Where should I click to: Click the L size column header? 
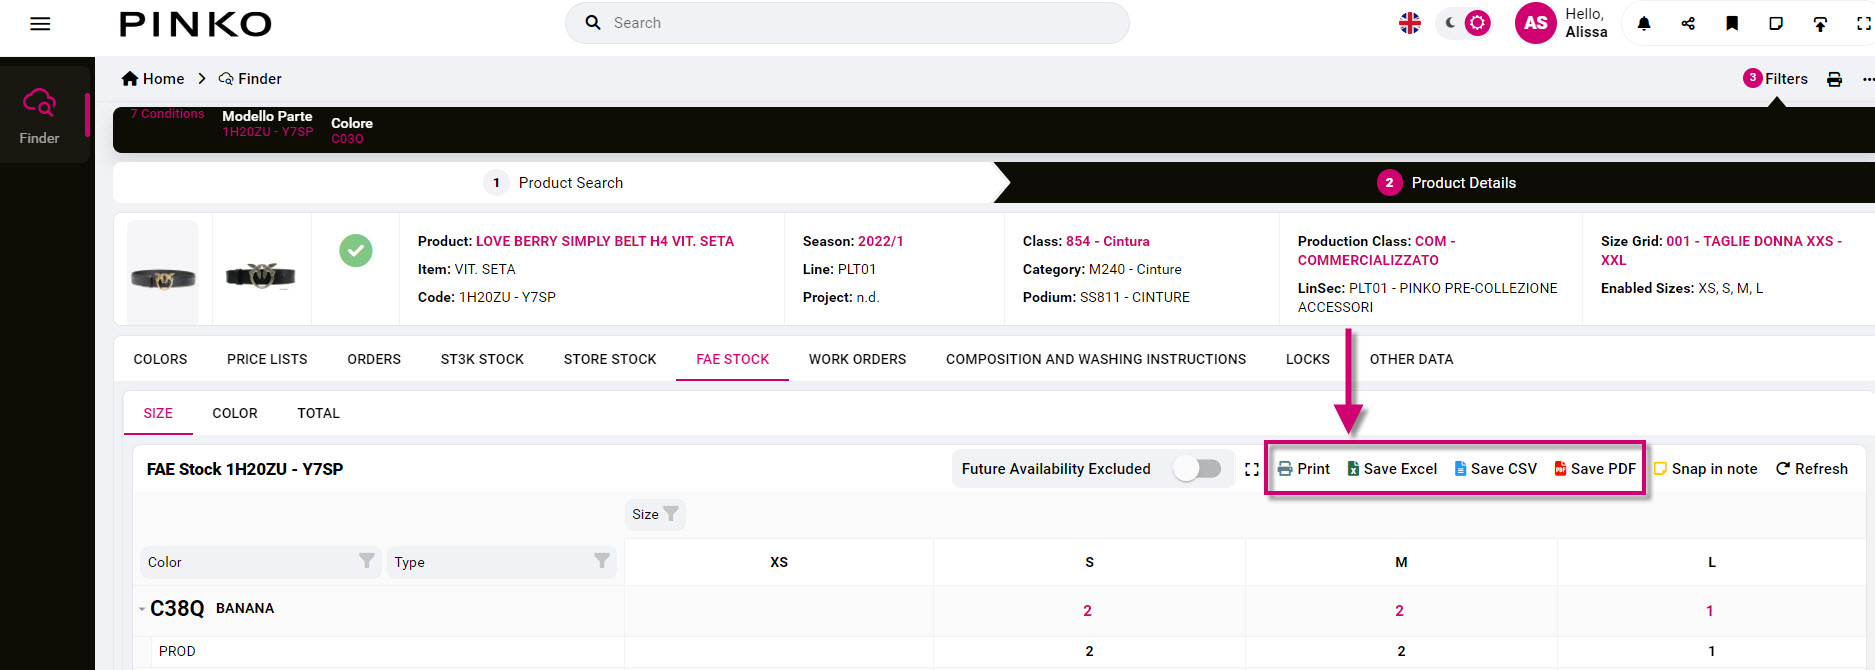[x=1712, y=562]
